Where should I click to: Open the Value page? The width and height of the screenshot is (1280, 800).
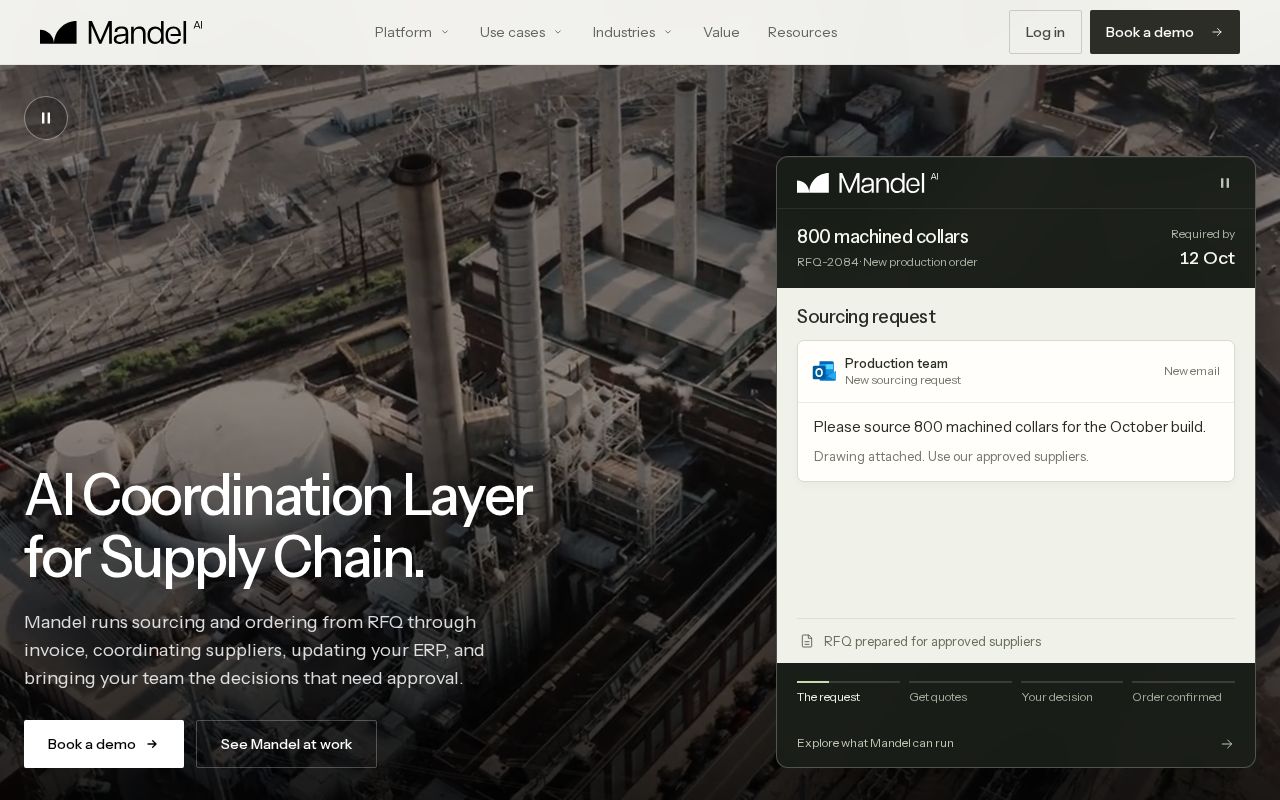pyautogui.click(x=721, y=32)
